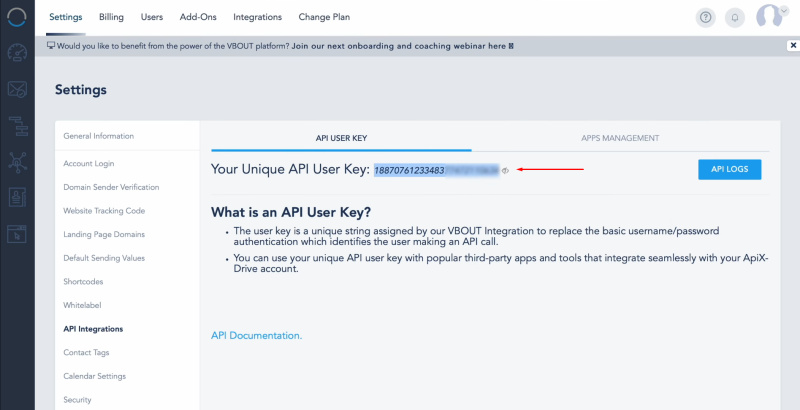Click the user profile avatar
Image resolution: width=800 pixels, height=410 pixels.
769,17
